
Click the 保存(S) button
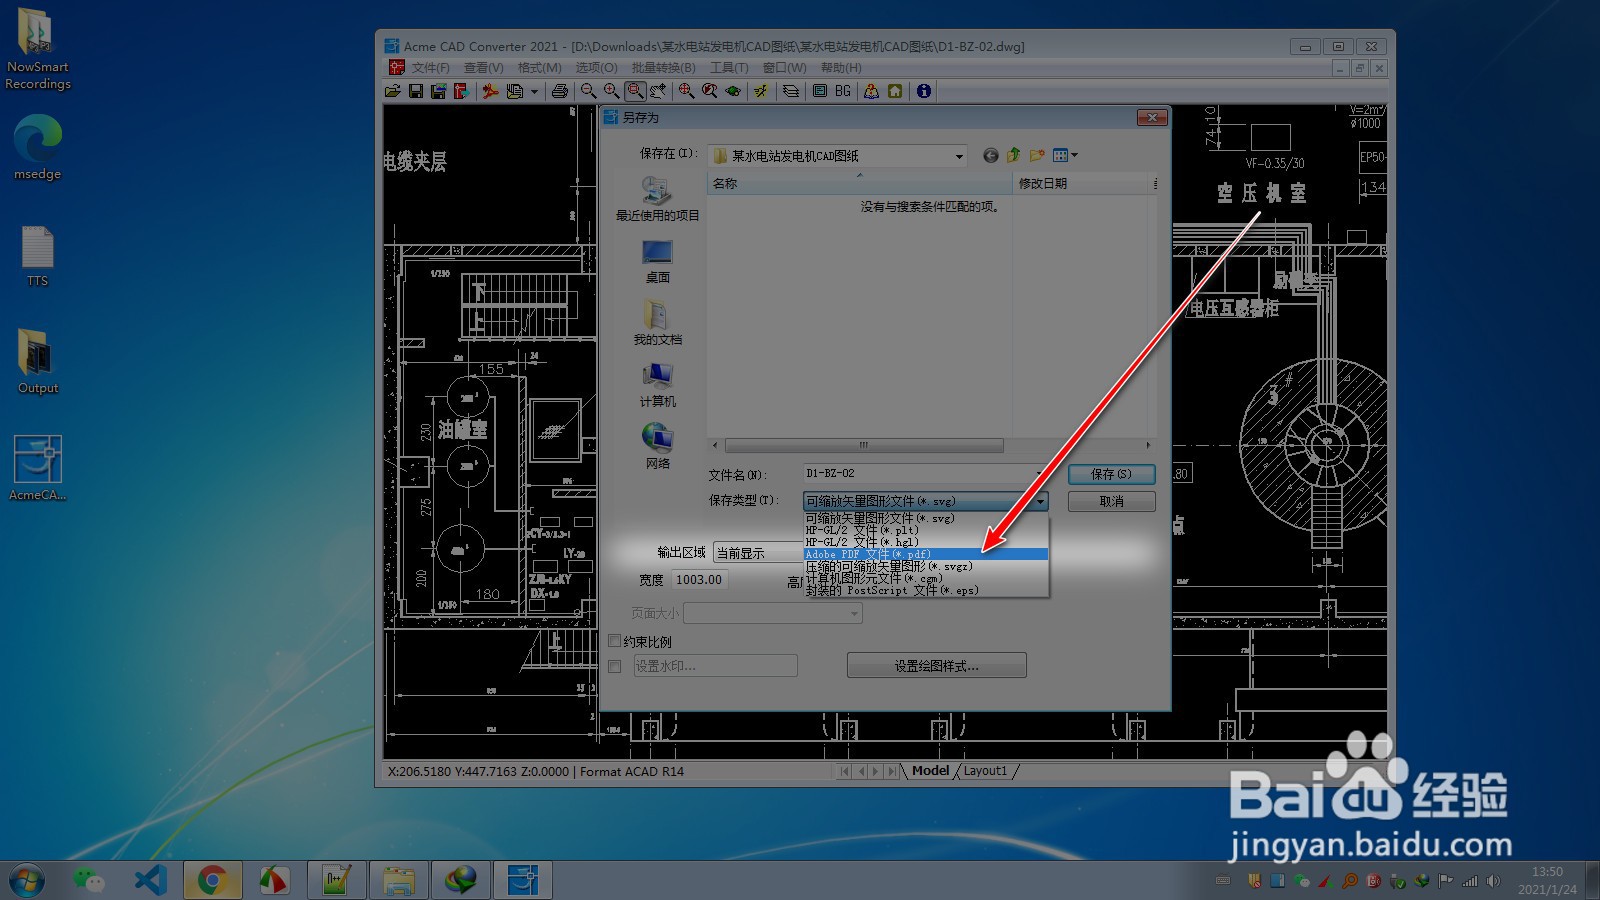tap(1111, 474)
